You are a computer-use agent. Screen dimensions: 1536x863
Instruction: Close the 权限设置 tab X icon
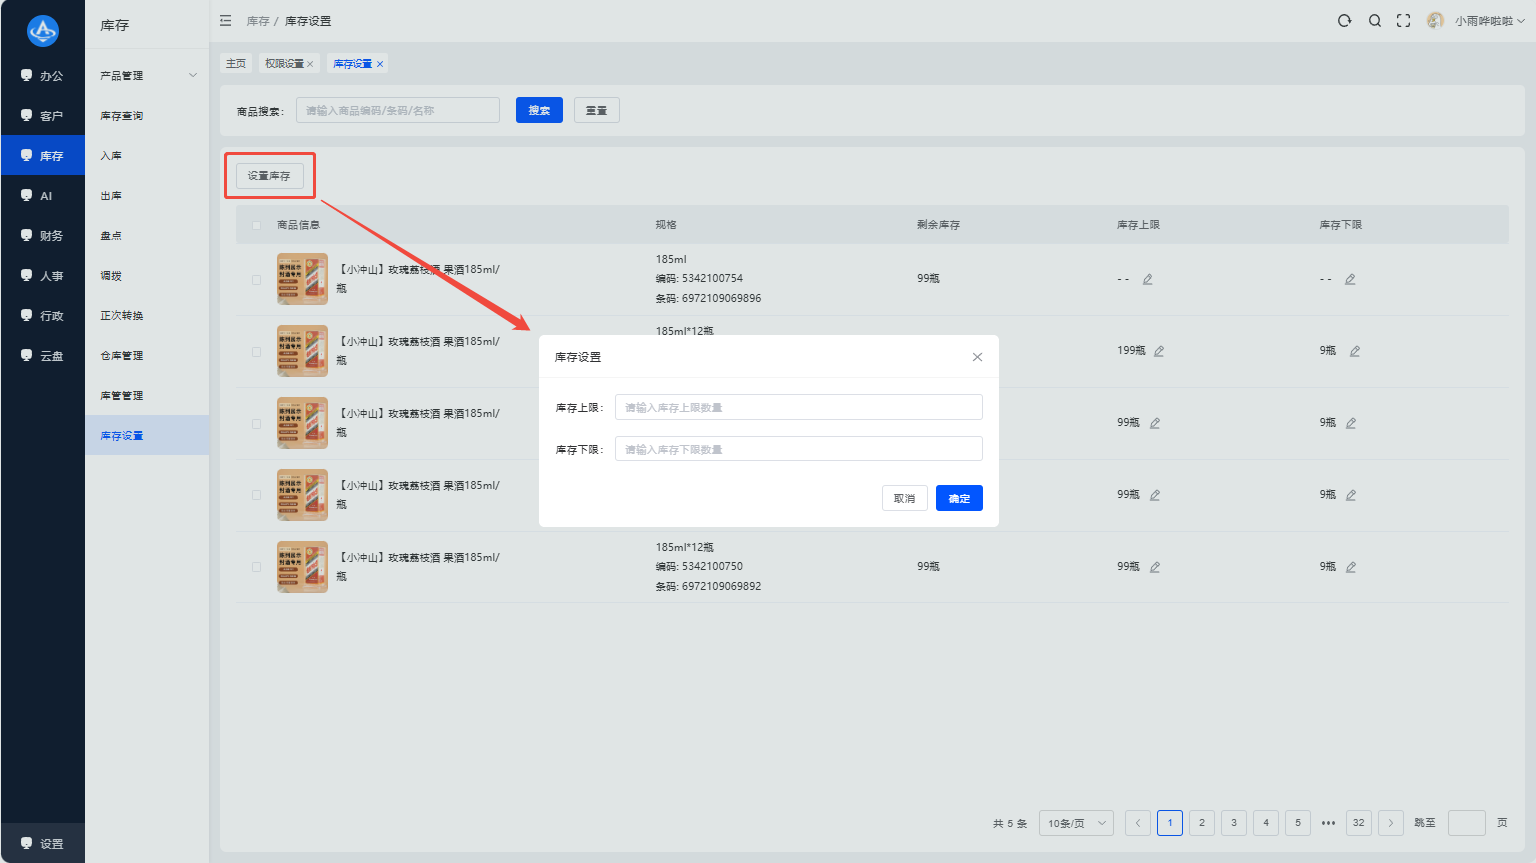(x=310, y=64)
